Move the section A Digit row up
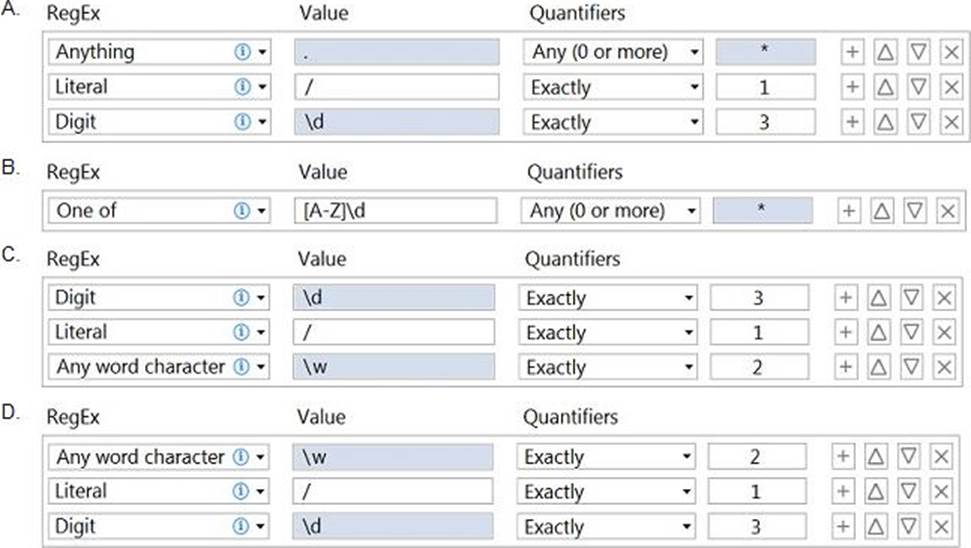This screenshot has width=971, height=548. (x=885, y=123)
